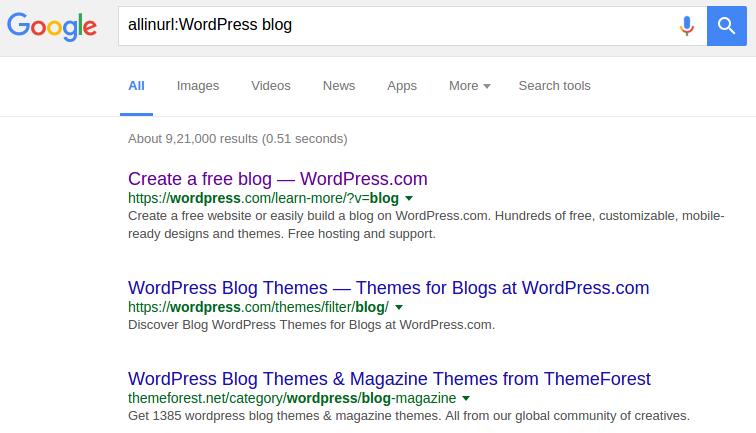Open 'WordPress Blog Themes — Themes for Blogs' result
This screenshot has height=433, width=756.
(x=388, y=288)
